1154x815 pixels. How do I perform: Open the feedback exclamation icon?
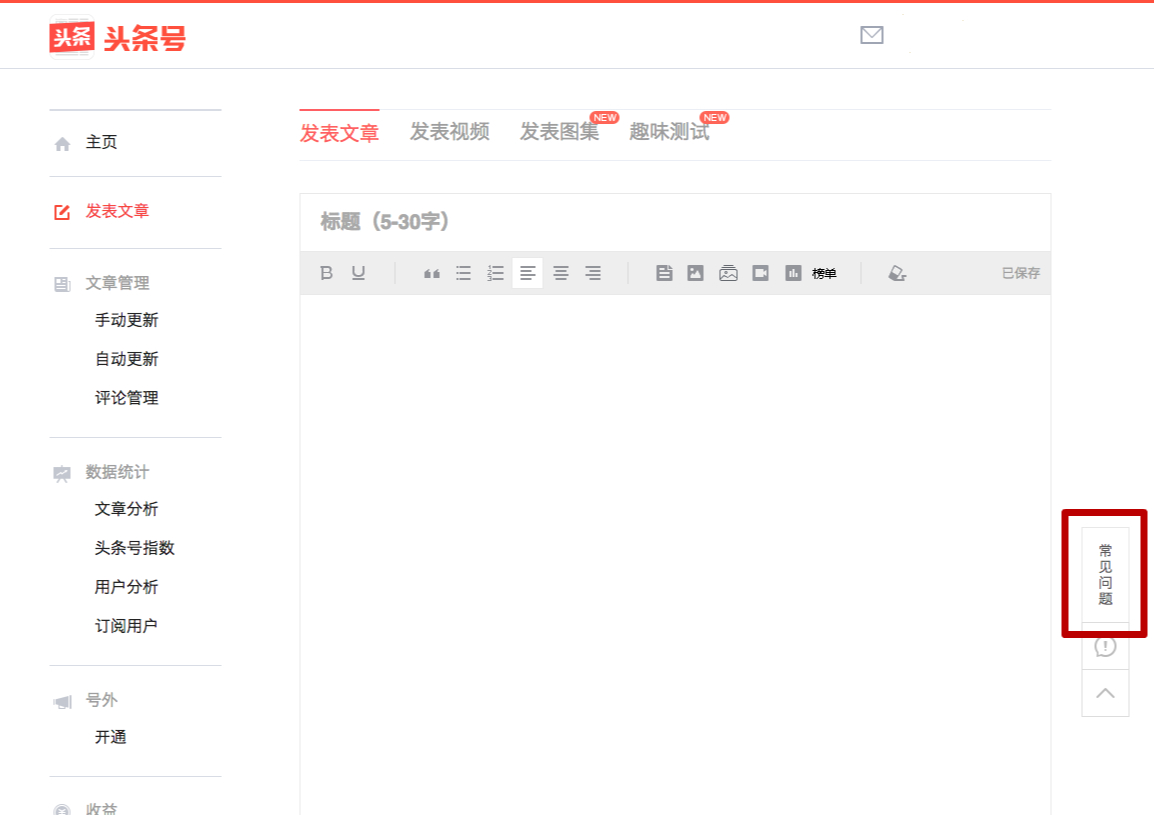(1105, 646)
